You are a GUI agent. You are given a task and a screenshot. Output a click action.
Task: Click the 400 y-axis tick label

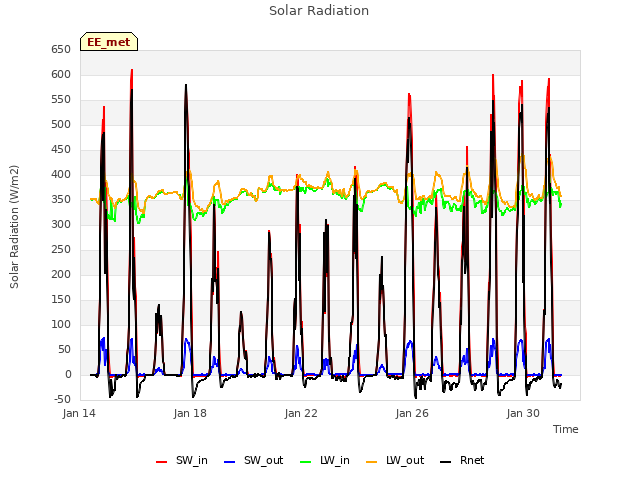coord(61,174)
